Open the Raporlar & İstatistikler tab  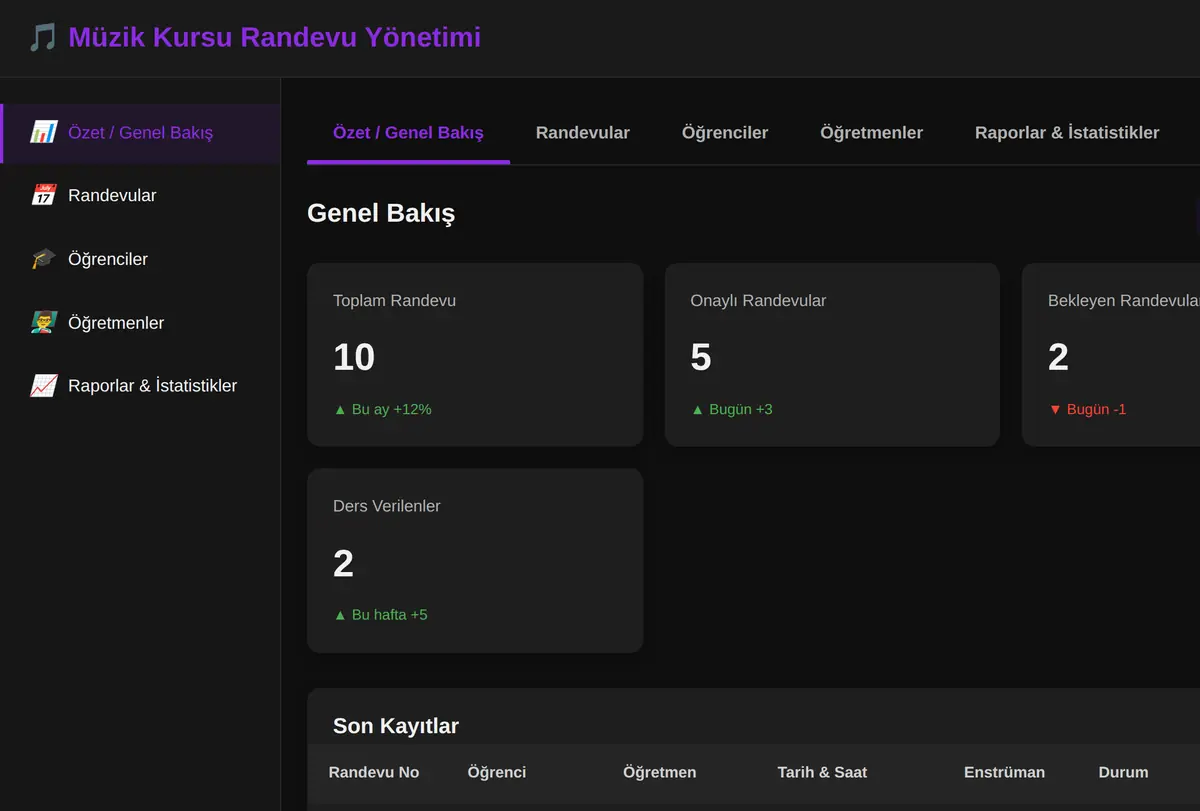[1067, 133]
